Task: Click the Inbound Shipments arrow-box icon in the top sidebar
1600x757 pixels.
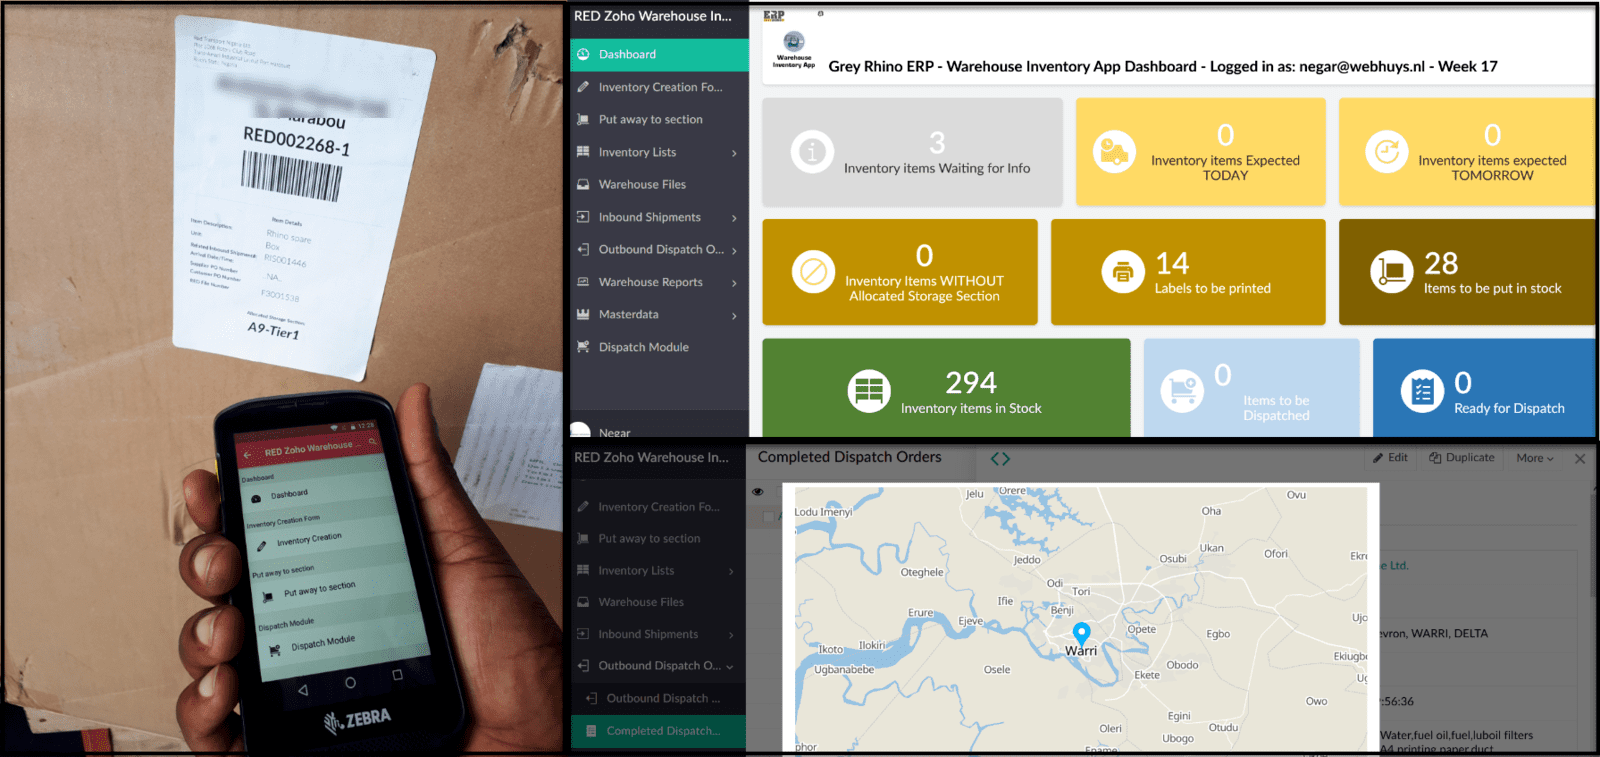Action: (x=583, y=217)
